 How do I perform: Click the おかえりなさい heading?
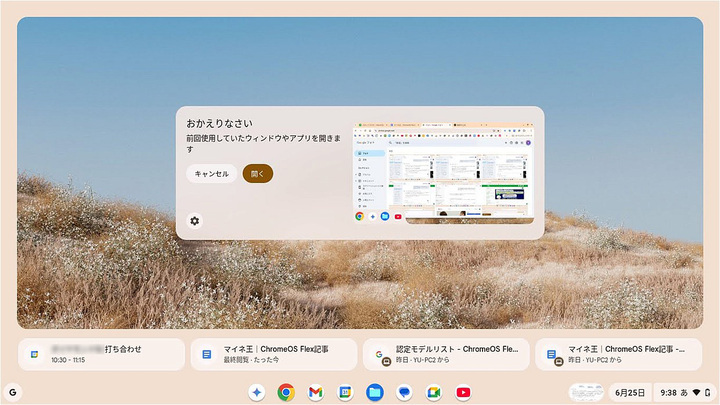pyautogui.click(x=219, y=124)
